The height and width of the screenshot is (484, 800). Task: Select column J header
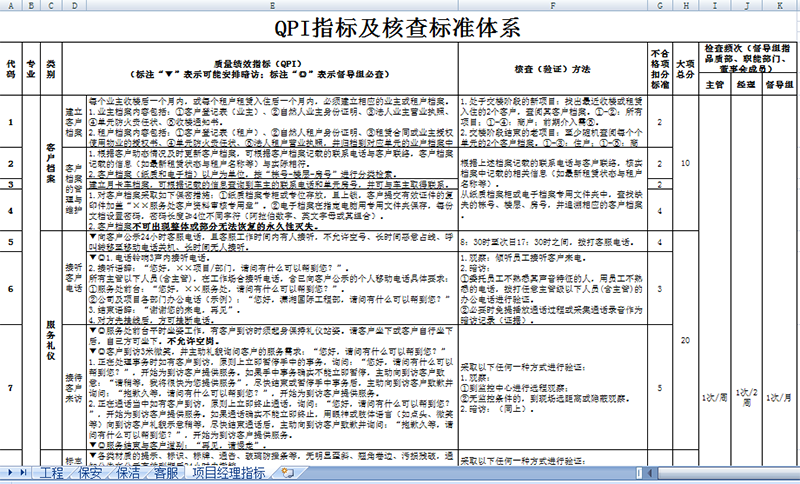click(746, 6)
